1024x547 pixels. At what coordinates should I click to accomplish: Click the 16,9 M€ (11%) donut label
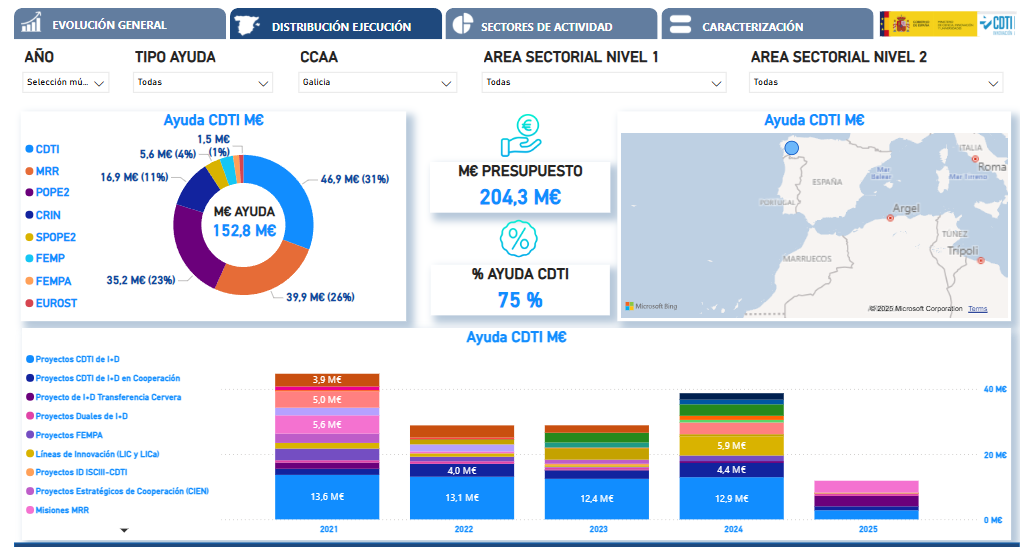point(135,177)
